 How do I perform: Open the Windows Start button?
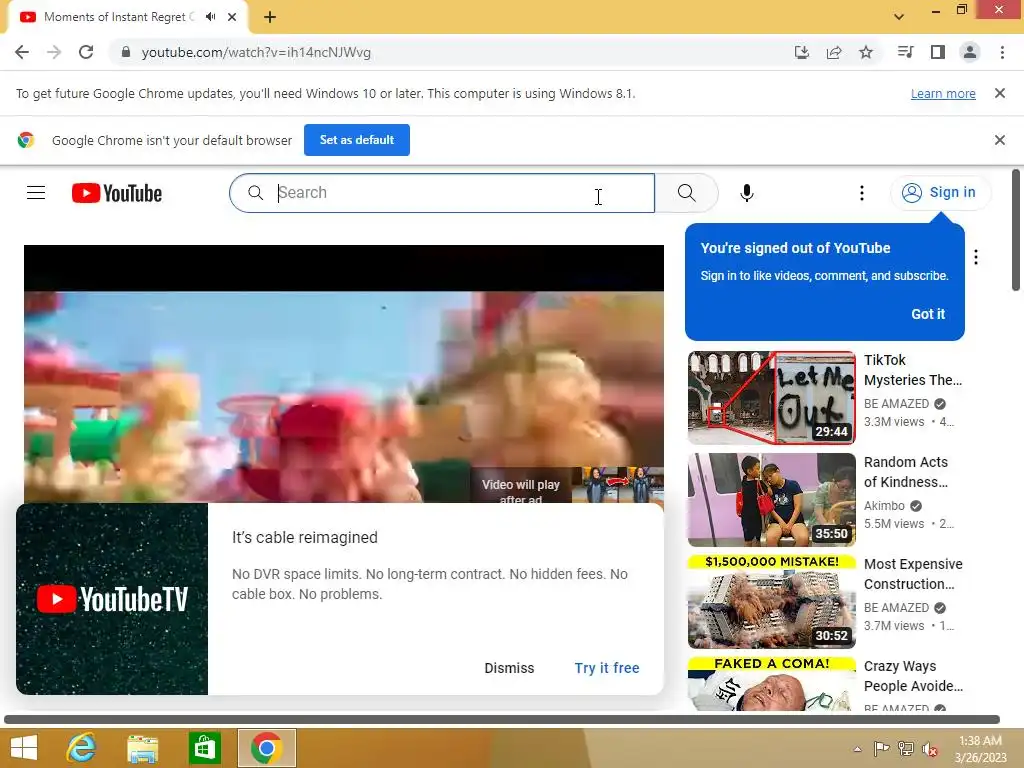[x=24, y=748]
